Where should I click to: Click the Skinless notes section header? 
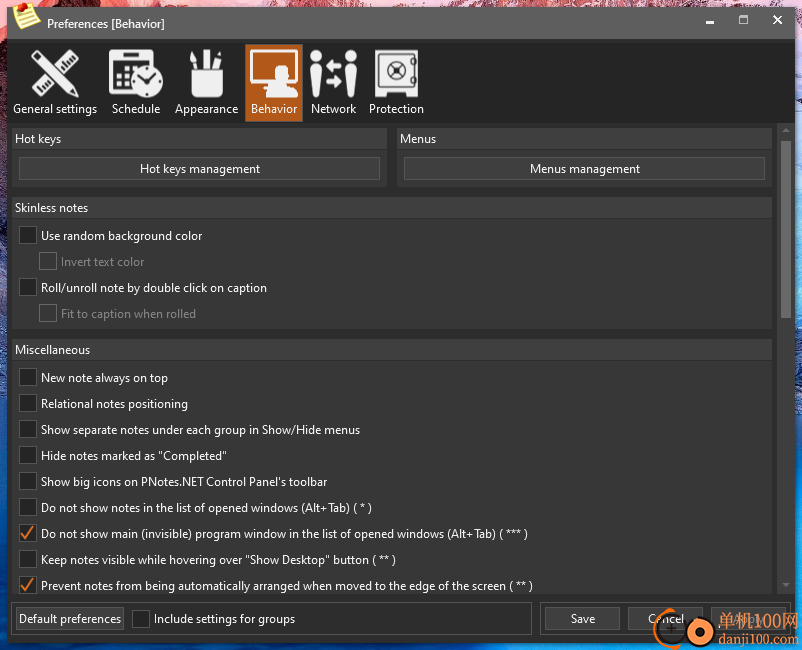click(392, 208)
